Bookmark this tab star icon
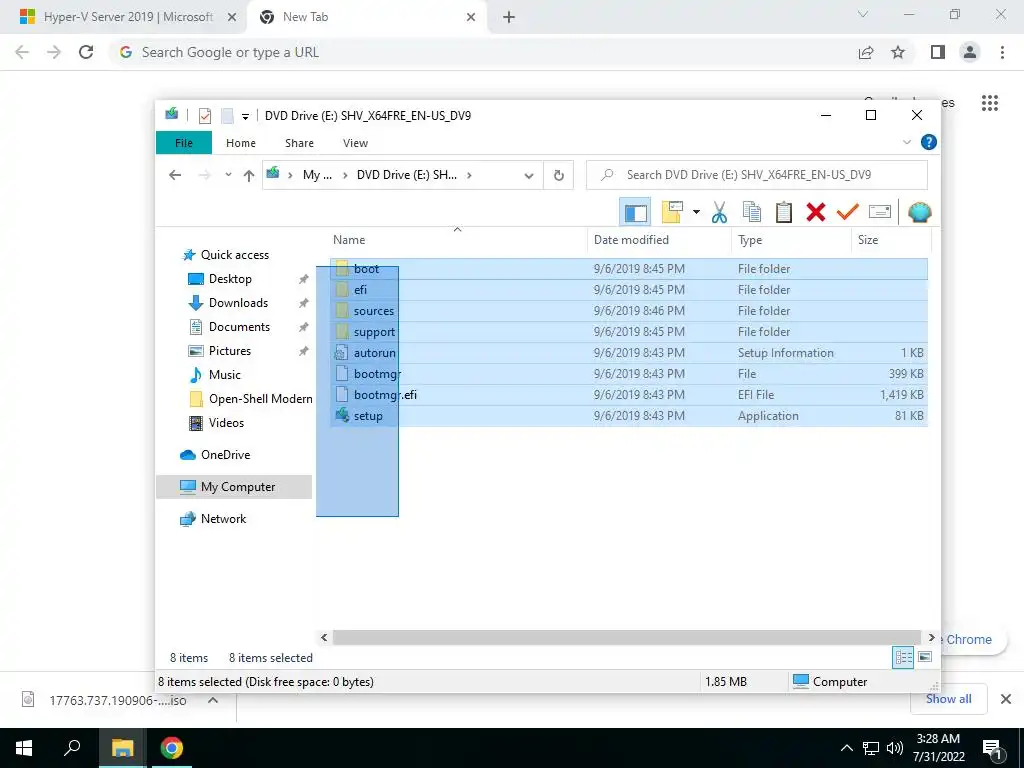This screenshot has width=1024, height=768. pos(898,52)
